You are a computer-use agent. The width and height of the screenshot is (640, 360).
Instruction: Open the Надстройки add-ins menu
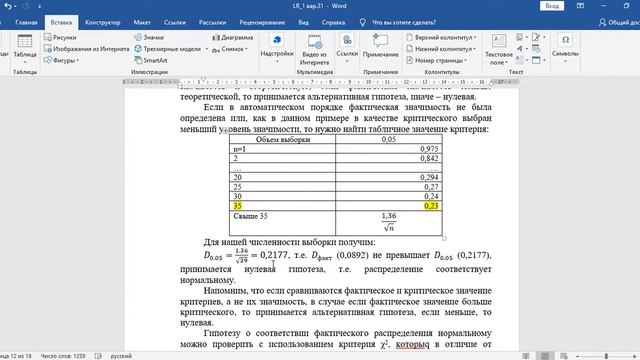(x=277, y=49)
